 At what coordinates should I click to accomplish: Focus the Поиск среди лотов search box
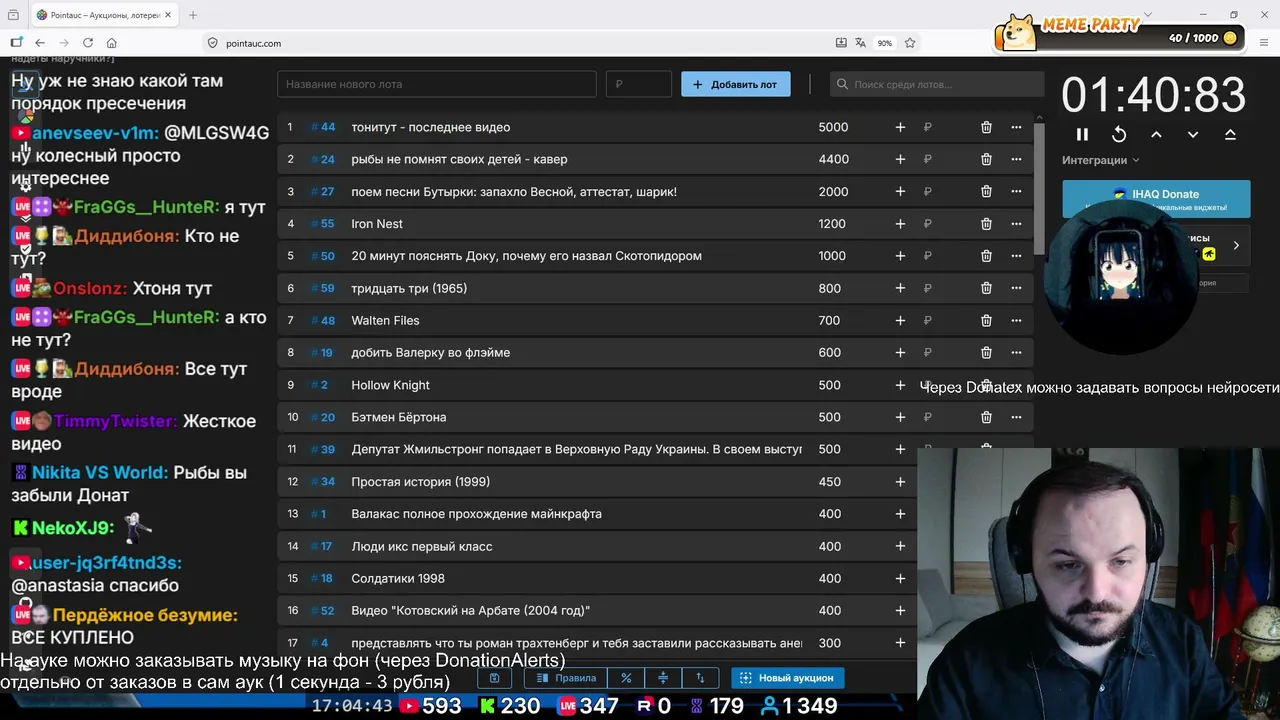[x=937, y=84]
